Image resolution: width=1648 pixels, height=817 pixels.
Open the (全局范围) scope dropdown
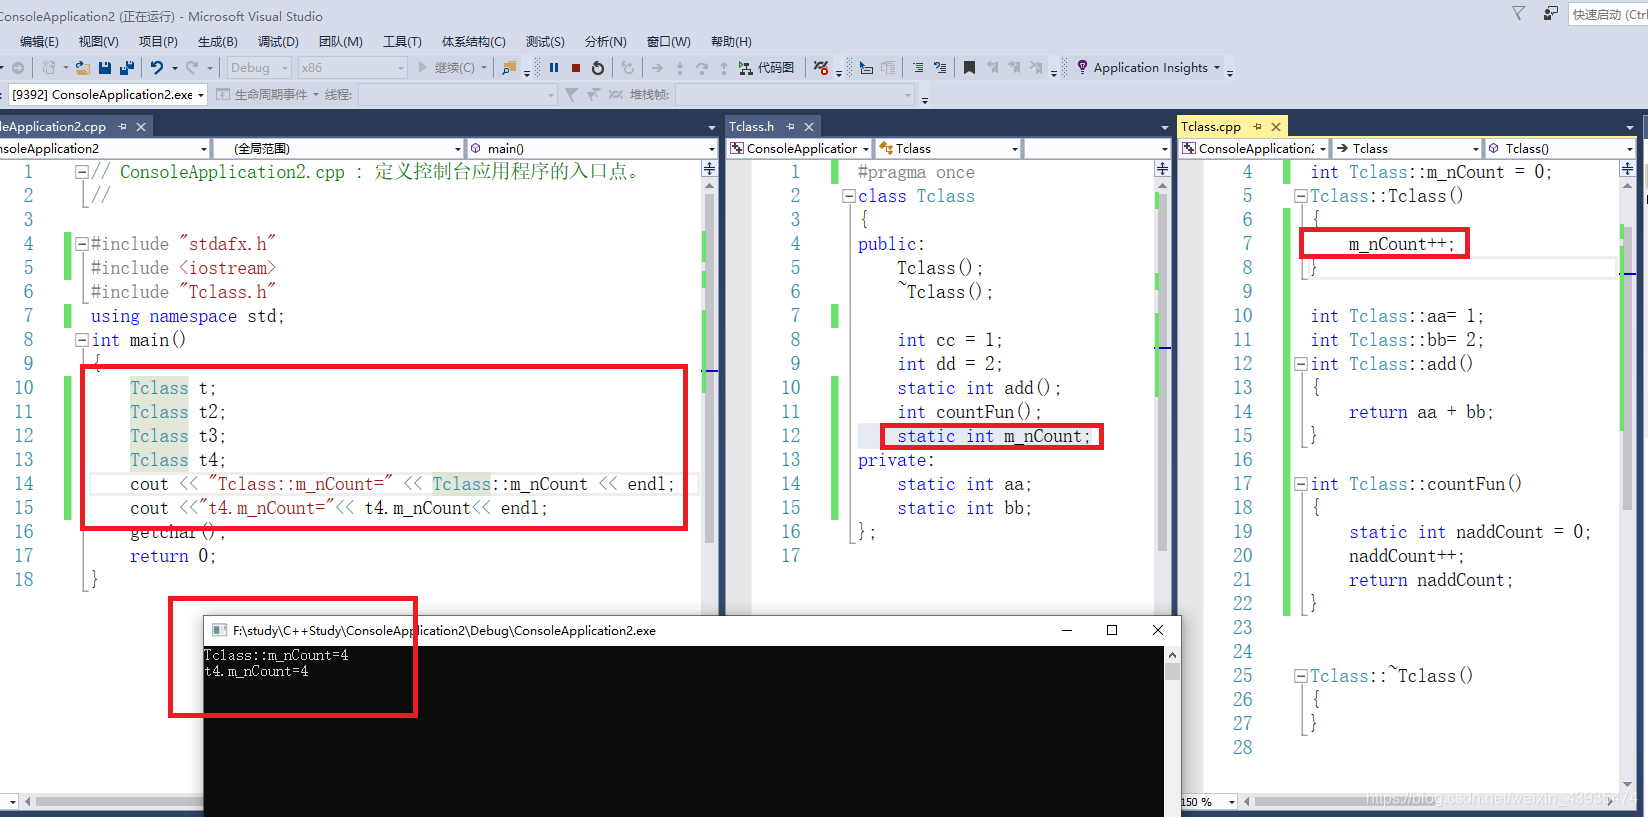[x=338, y=148]
